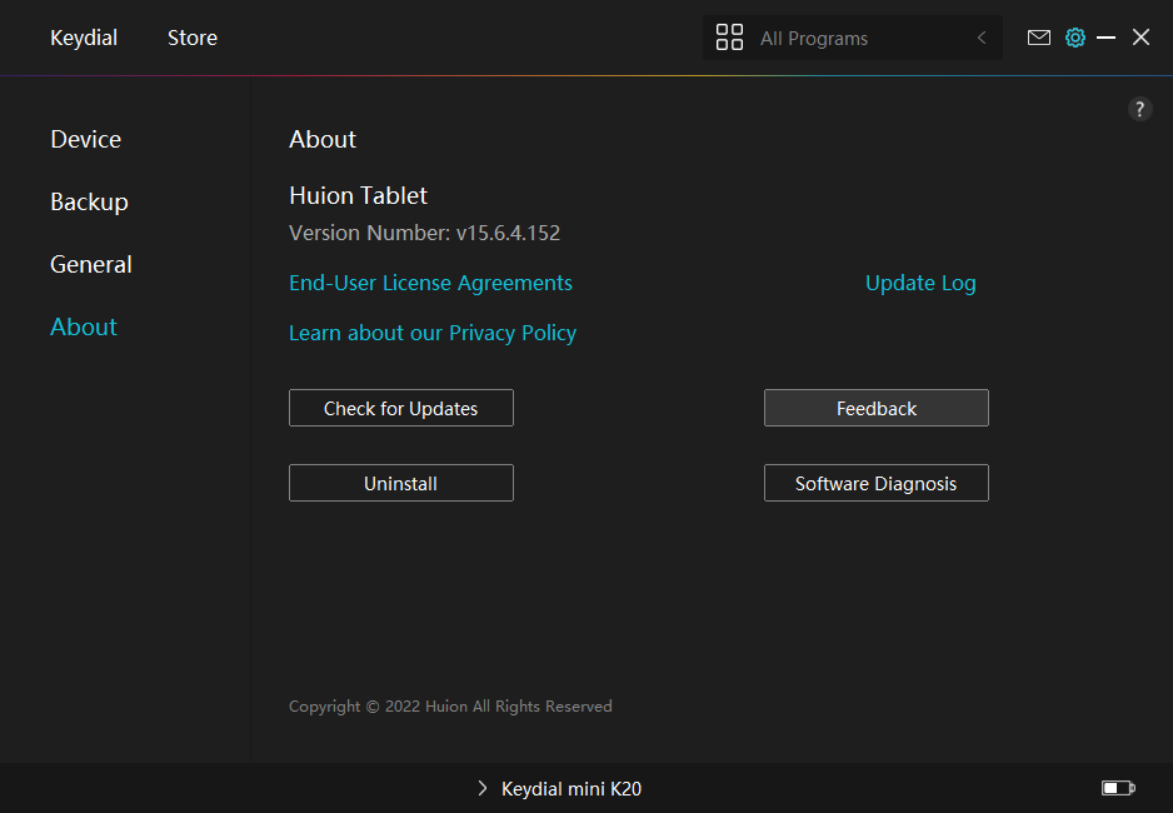1173x813 pixels.
Task: Select Device in the sidebar
Action: (86, 139)
